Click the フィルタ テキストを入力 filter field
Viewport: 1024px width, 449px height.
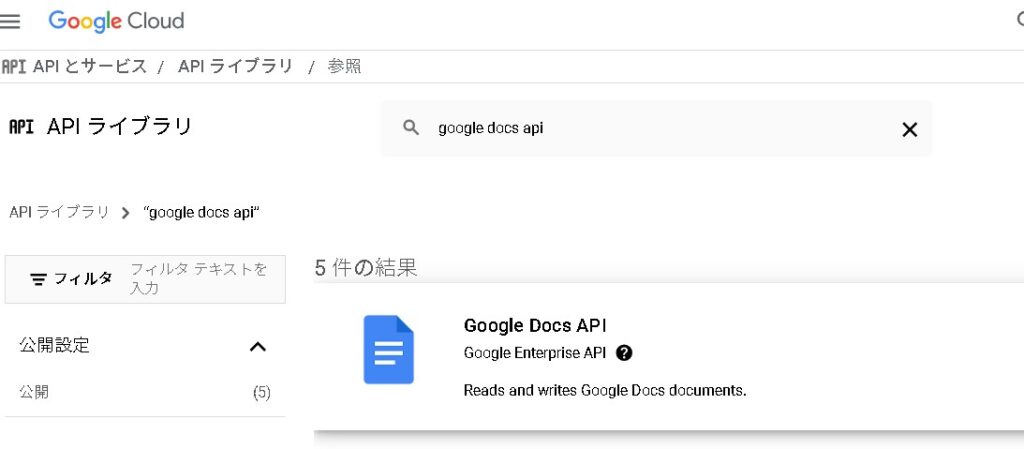click(200, 279)
